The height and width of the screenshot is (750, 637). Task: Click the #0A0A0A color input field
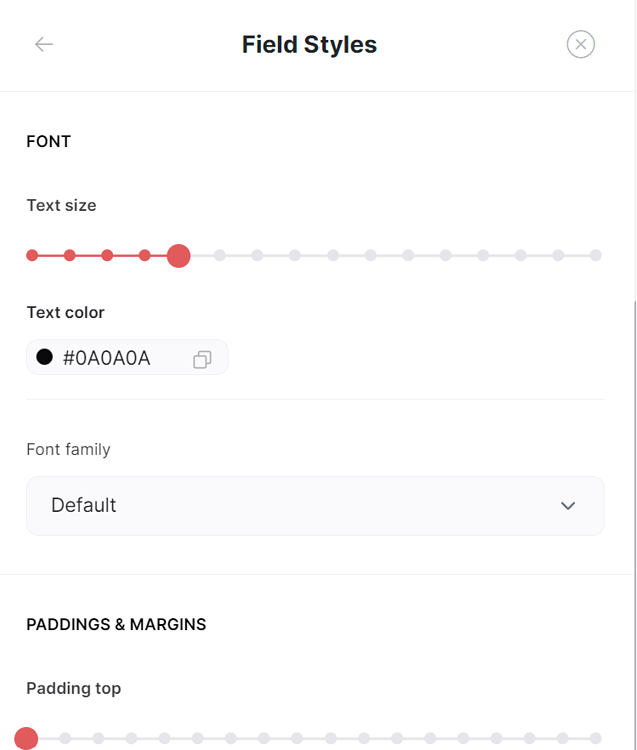click(127, 357)
